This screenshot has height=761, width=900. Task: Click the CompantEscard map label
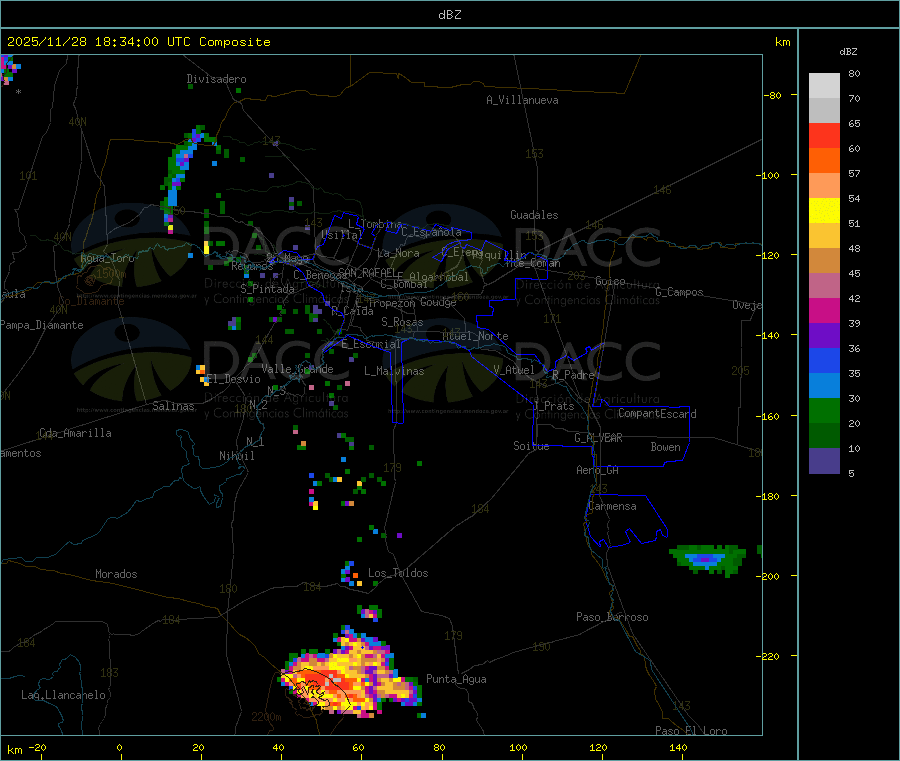657,414
